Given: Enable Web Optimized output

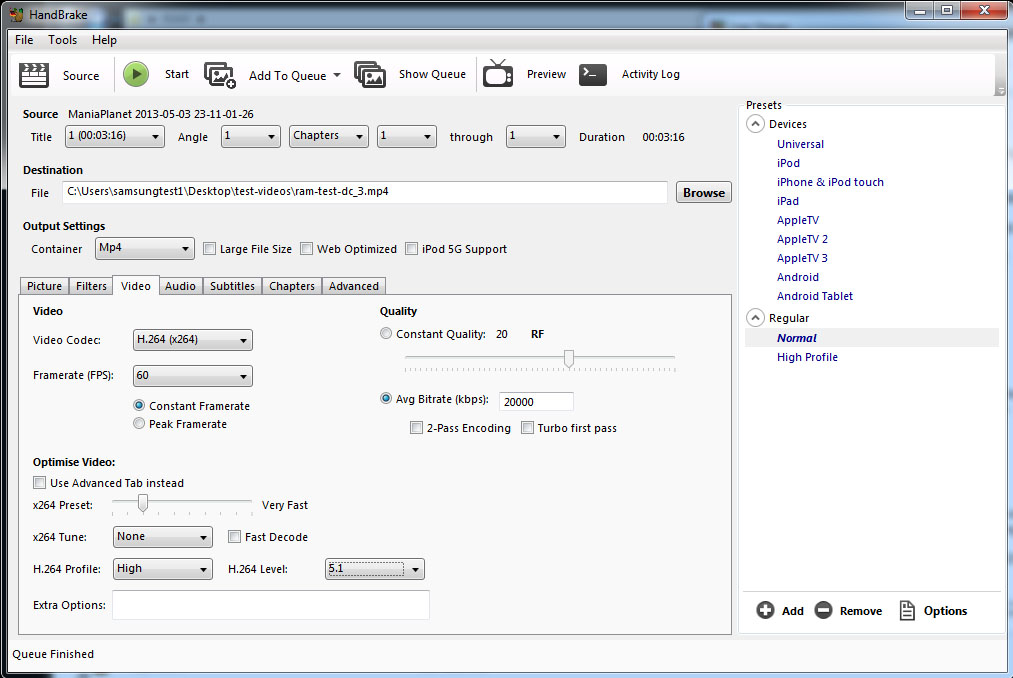Looking at the screenshot, I should click(x=306, y=248).
